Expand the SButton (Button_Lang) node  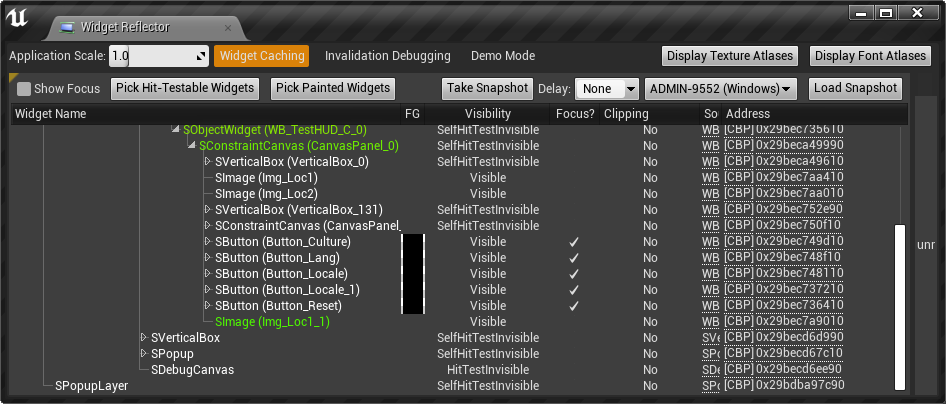click(x=208, y=257)
